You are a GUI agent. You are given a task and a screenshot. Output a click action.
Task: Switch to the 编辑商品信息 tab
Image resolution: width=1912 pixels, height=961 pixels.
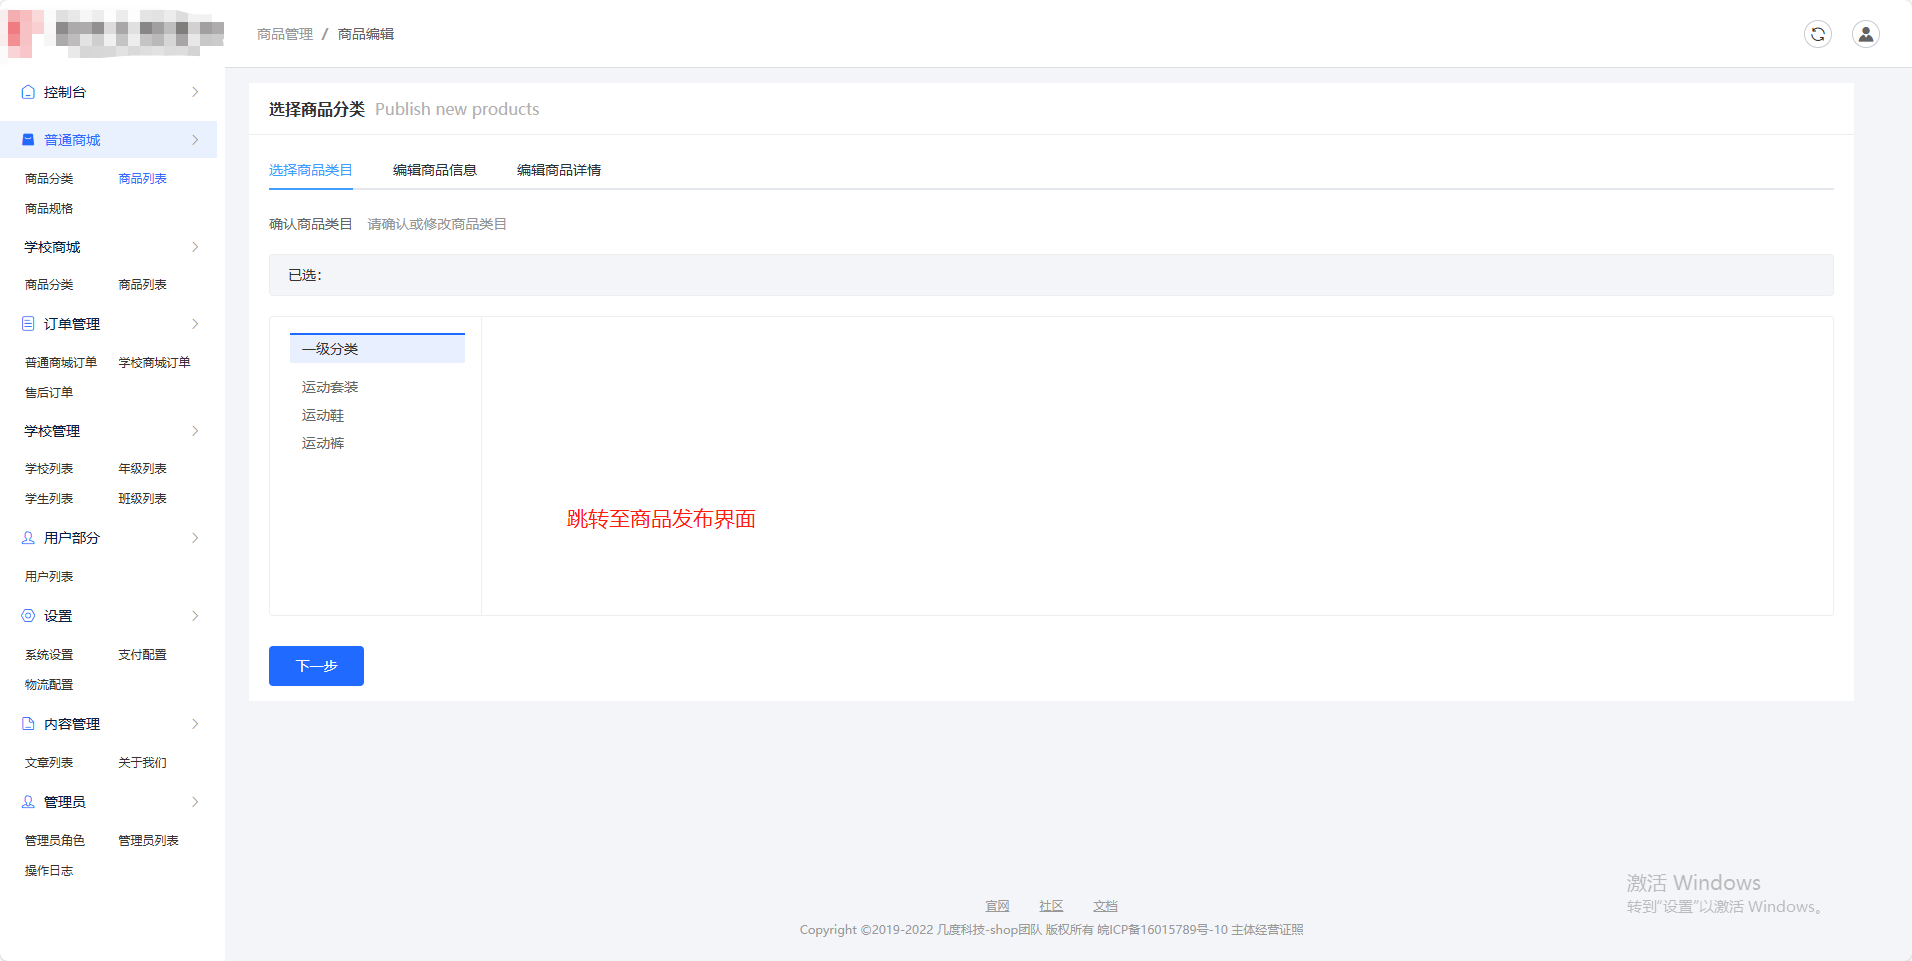(x=434, y=170)
